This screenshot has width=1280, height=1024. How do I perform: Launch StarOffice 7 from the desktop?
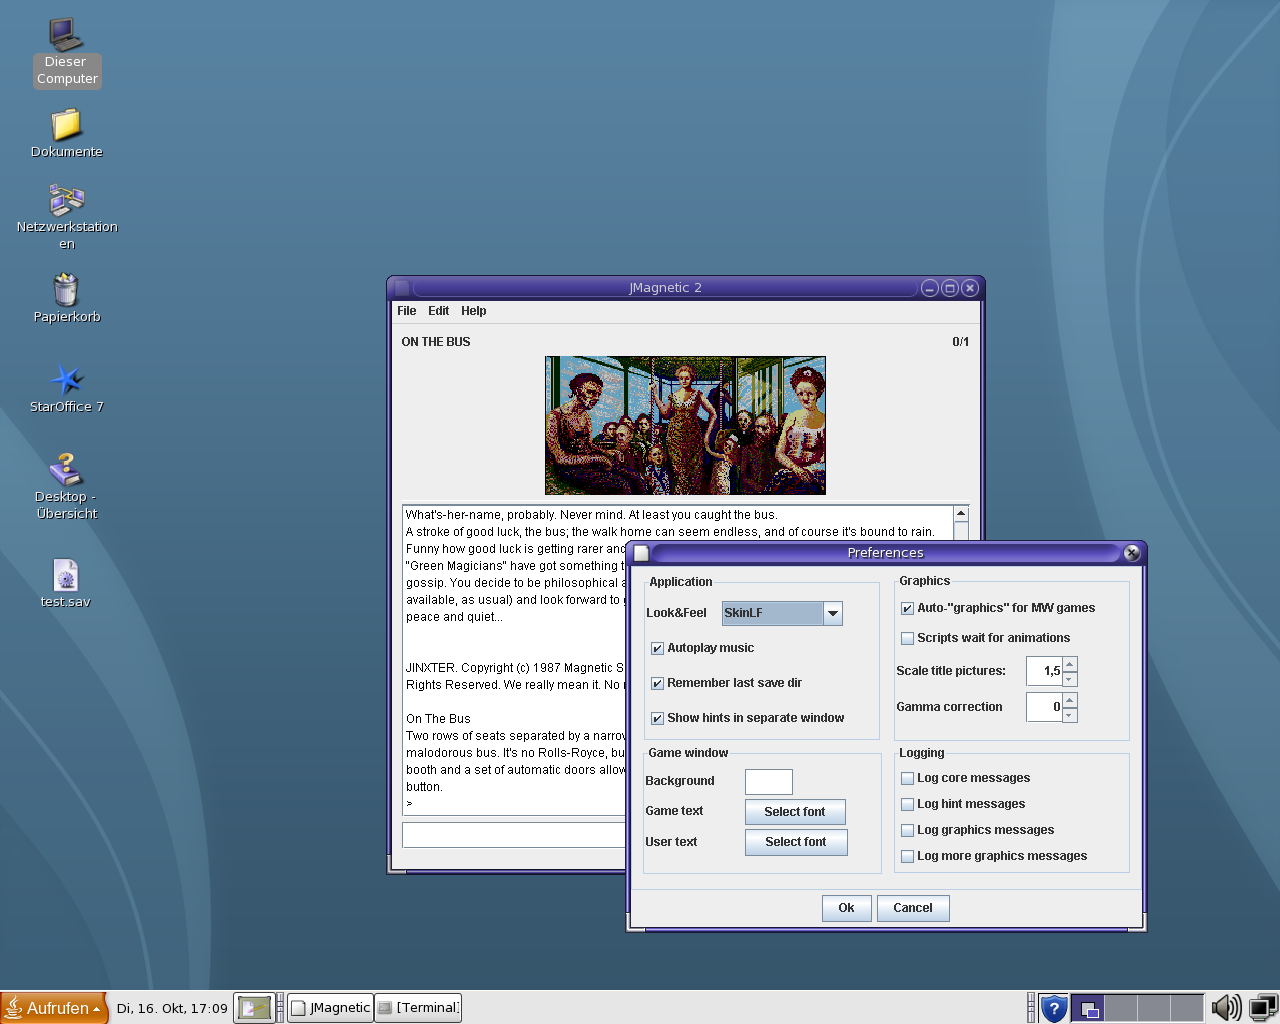click(66, 381)
